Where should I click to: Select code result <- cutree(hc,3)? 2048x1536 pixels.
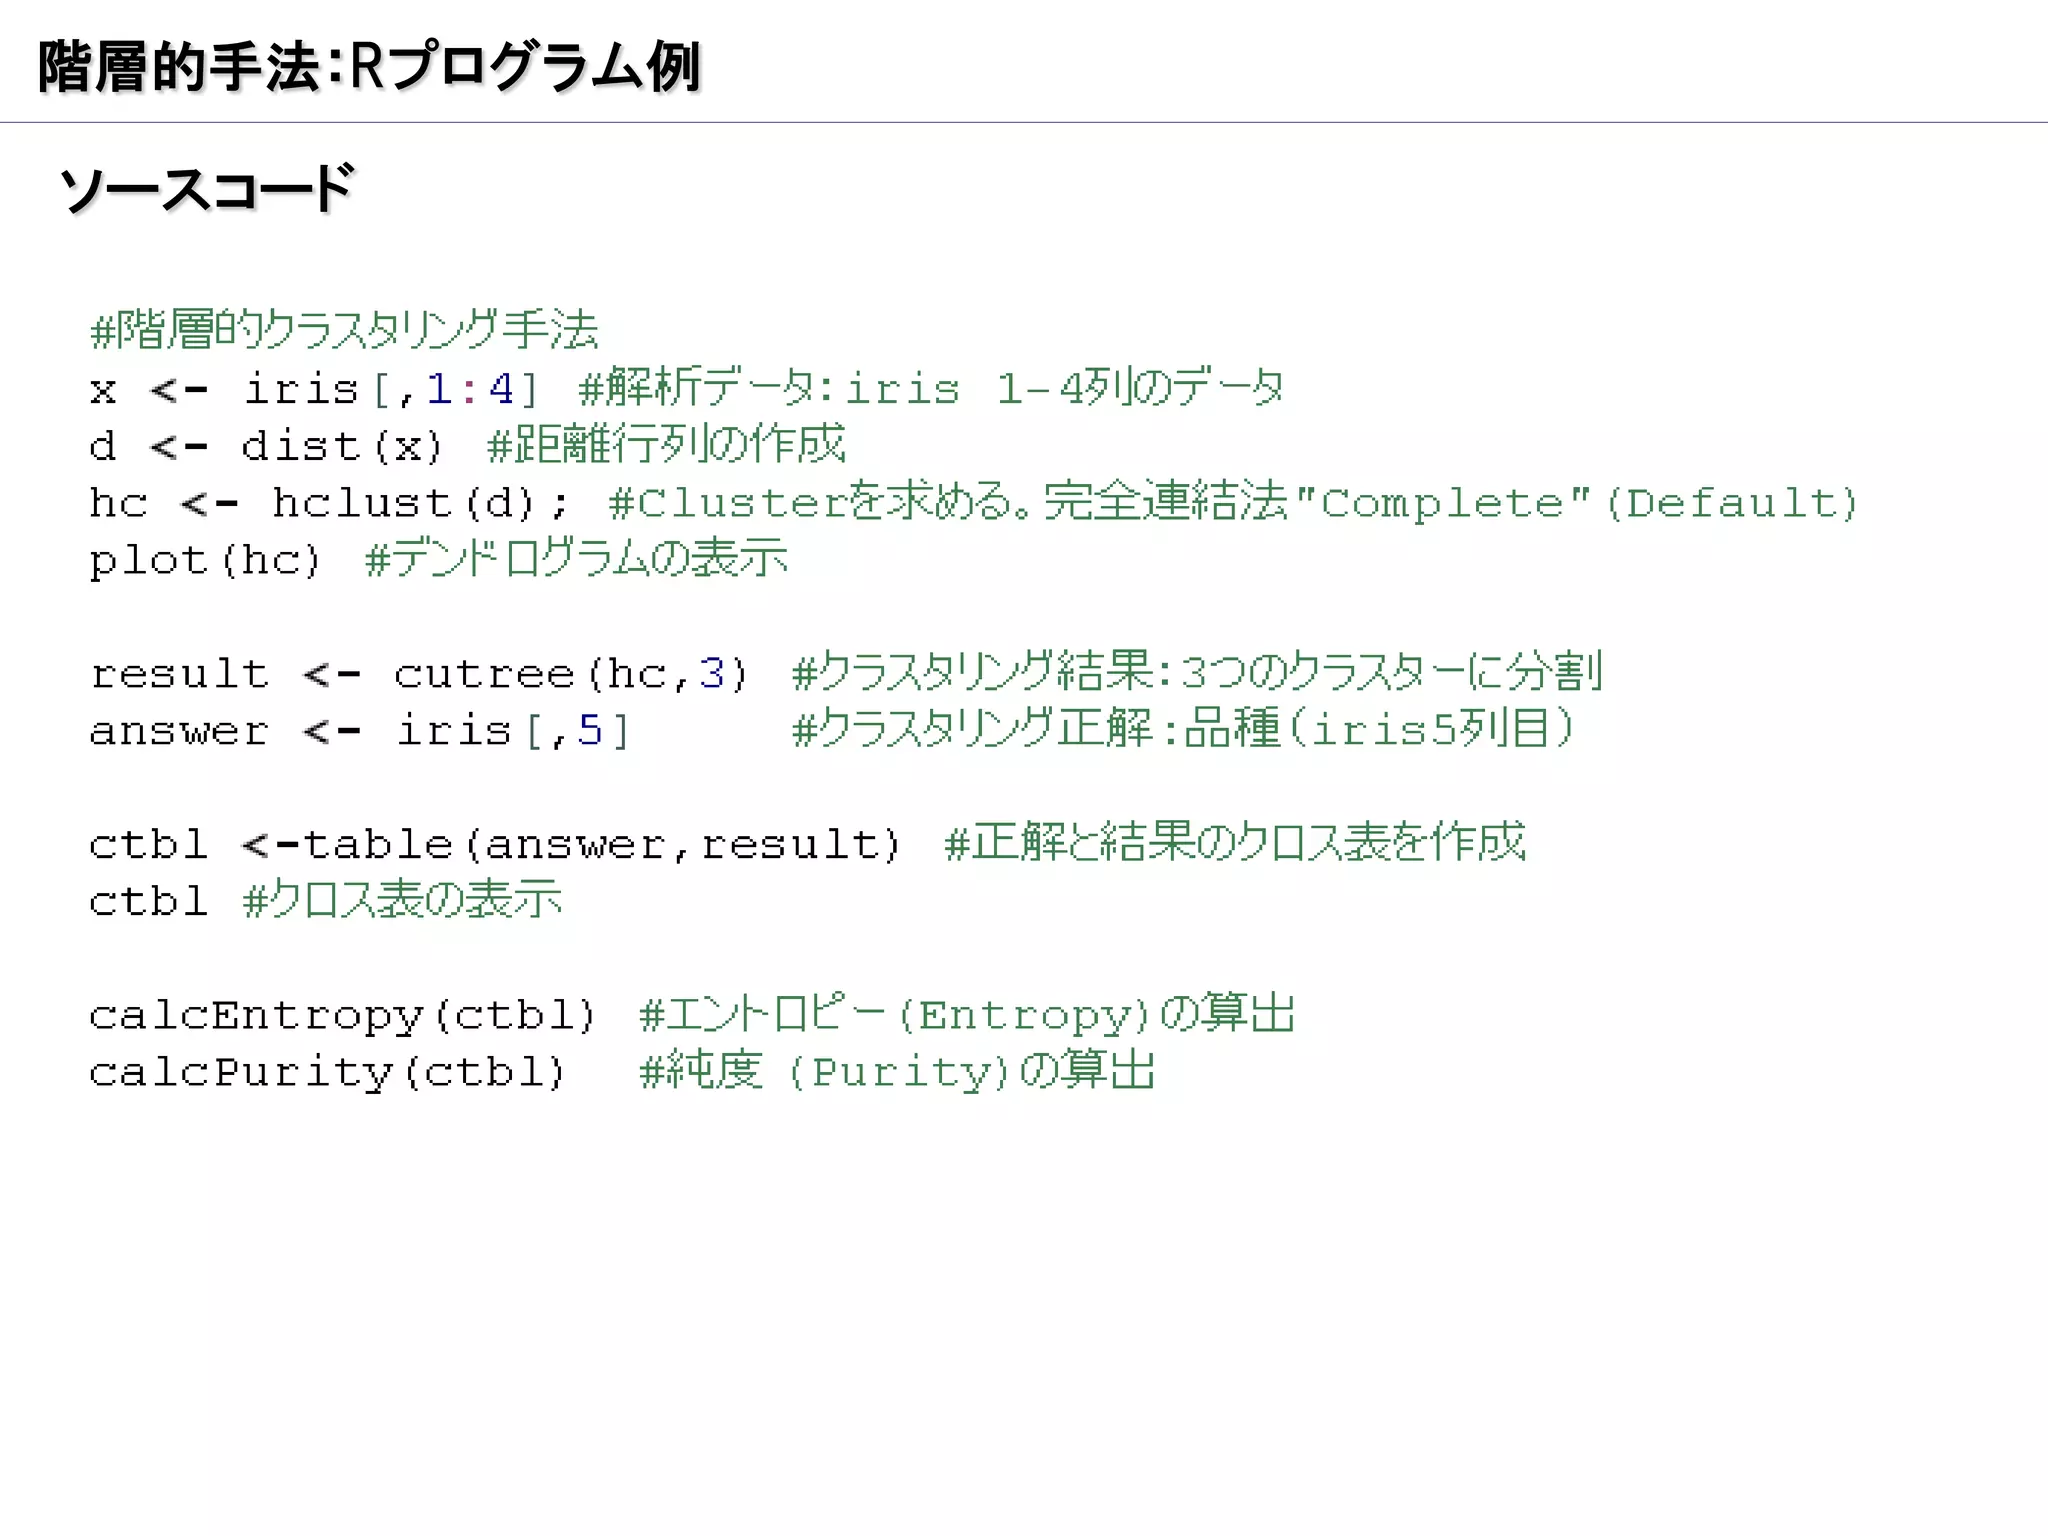click(x=419, y=674)
